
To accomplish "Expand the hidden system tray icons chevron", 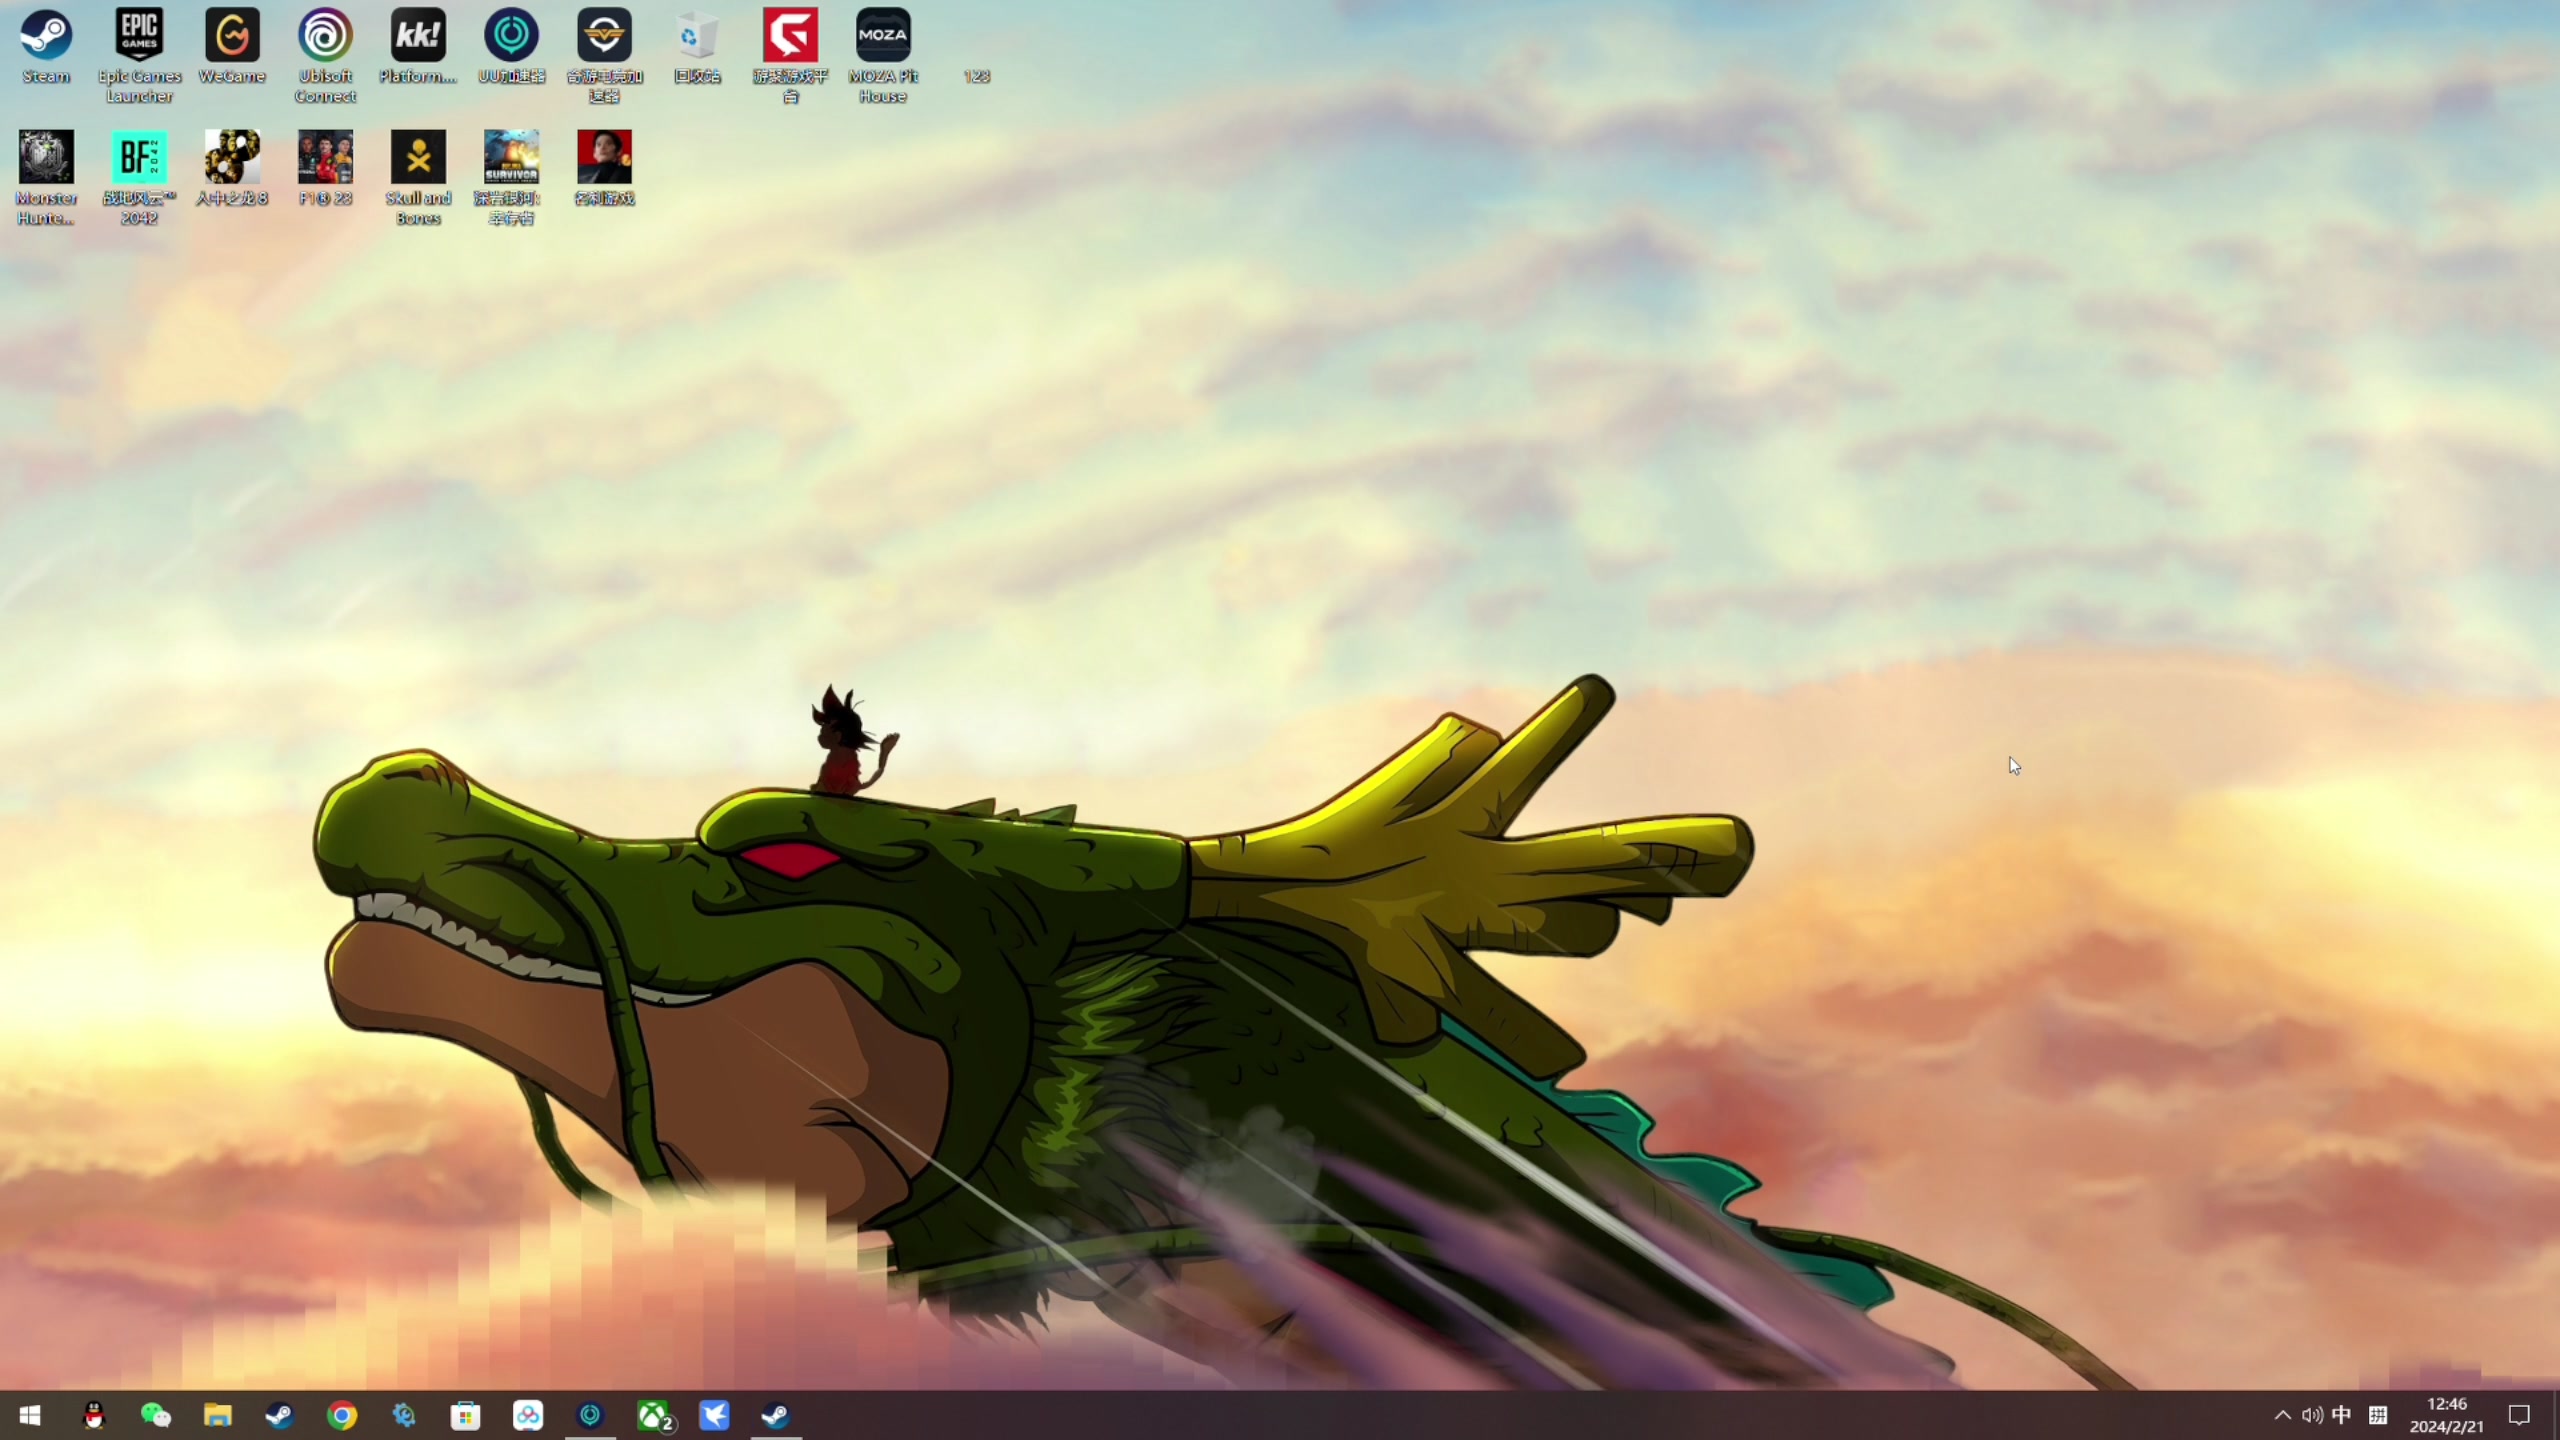I will click(2282, 1415).
